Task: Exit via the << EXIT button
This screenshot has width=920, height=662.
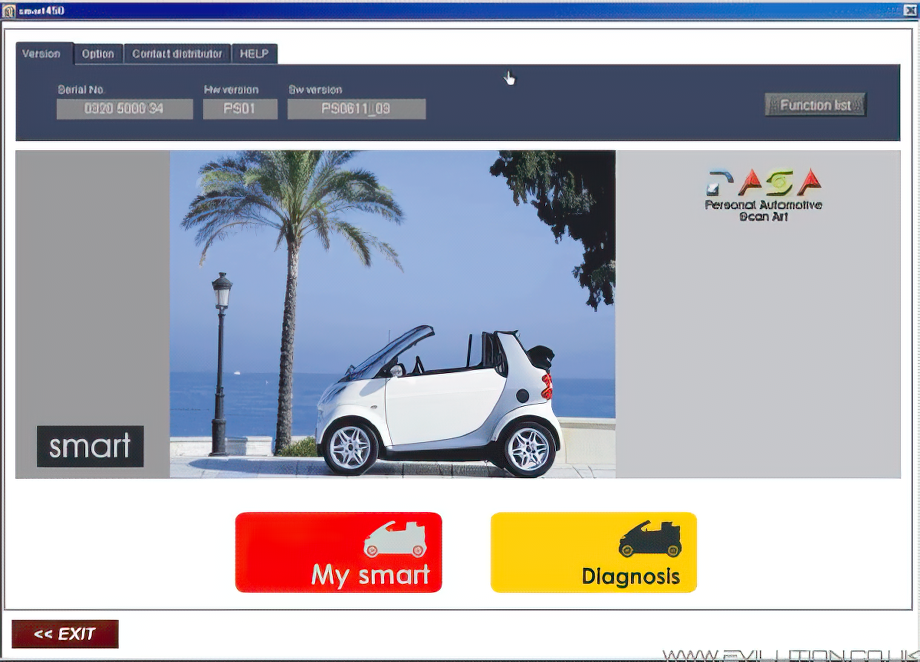Action: tap(65, 634)
